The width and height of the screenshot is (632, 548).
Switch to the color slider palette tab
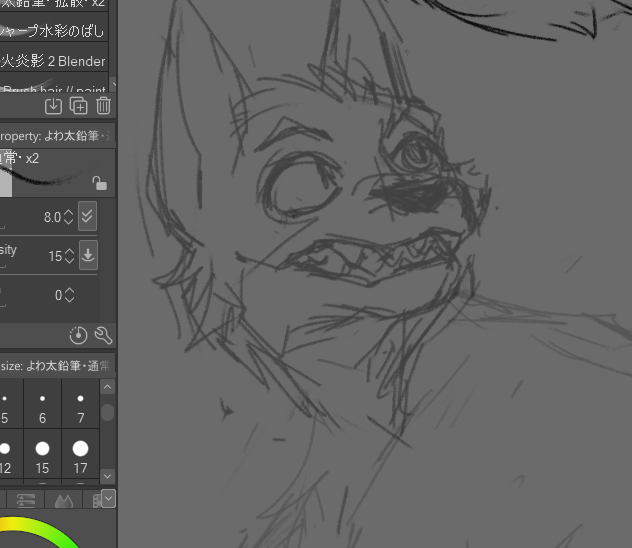pyautogui.click(x=26, y=500)
